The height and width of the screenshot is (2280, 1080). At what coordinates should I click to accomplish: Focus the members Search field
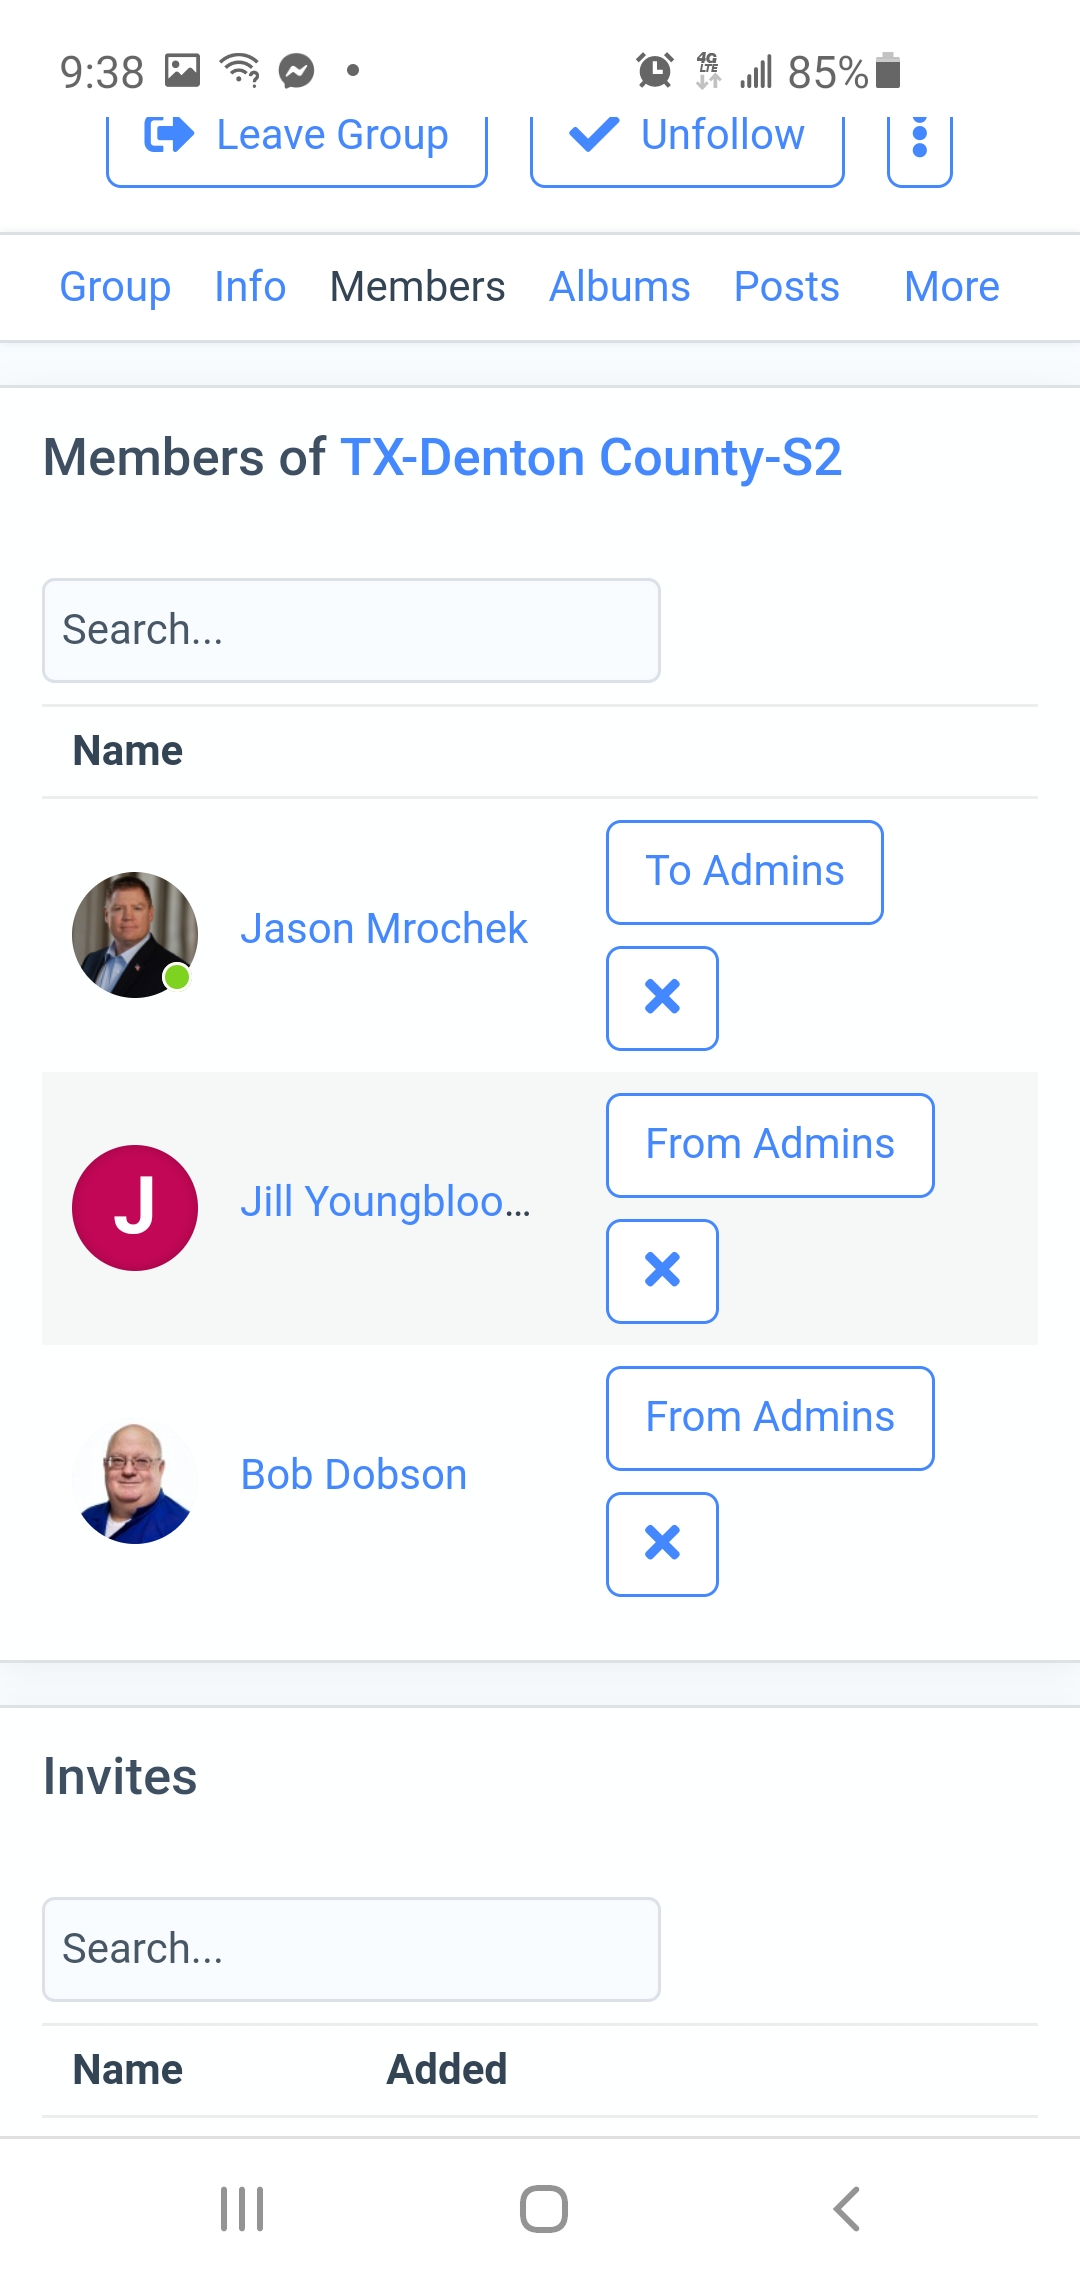tap(351, 631)
